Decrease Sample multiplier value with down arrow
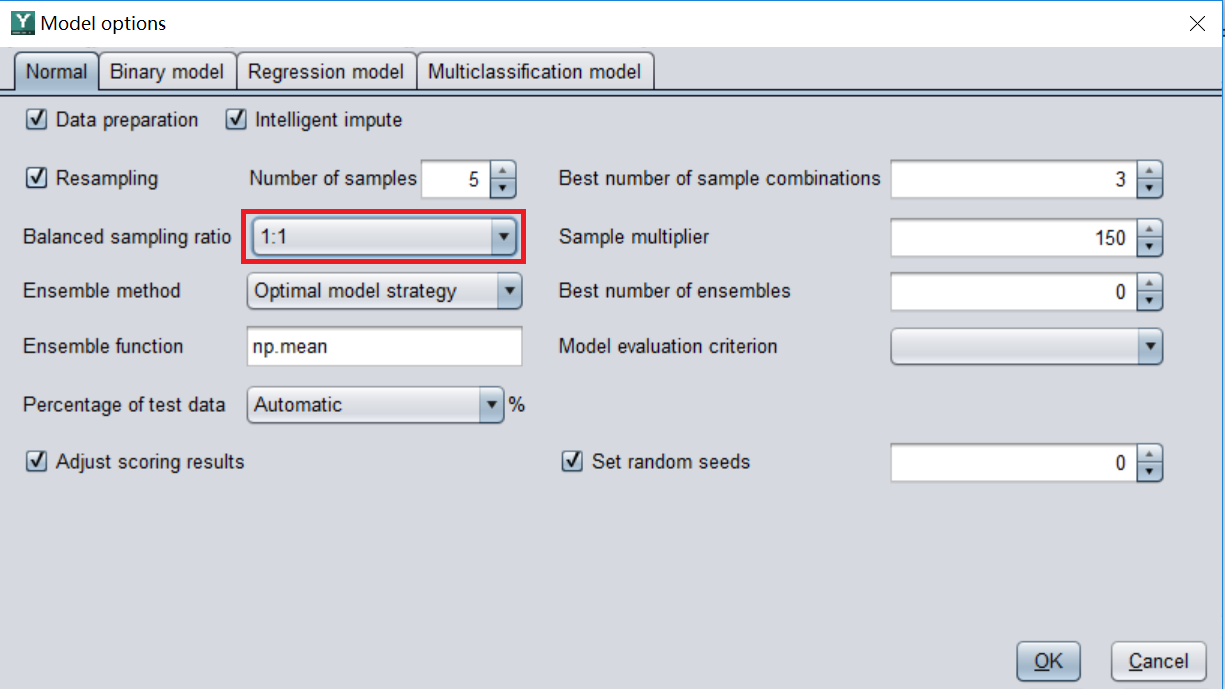1225x689 pixels. pos(1151,246)
